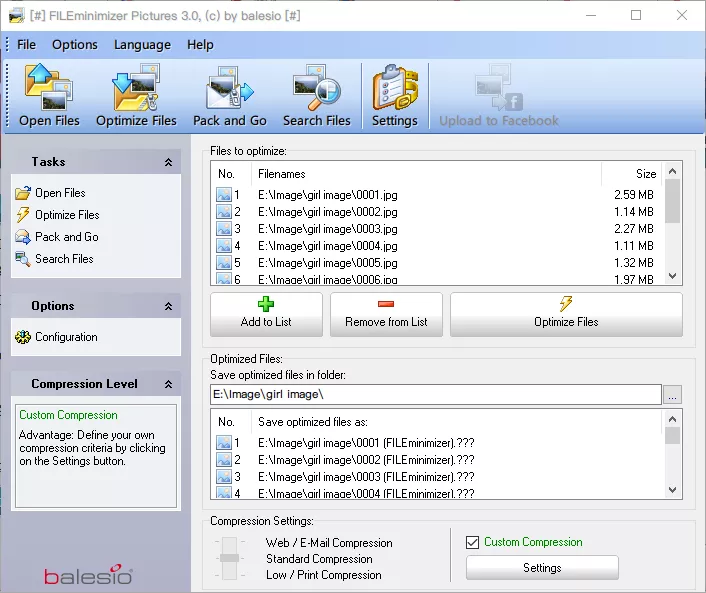Click the large Optimize Files button
The height and width of the screenshot is (593, 706).
pyautogui.click(x=566, y=315)
